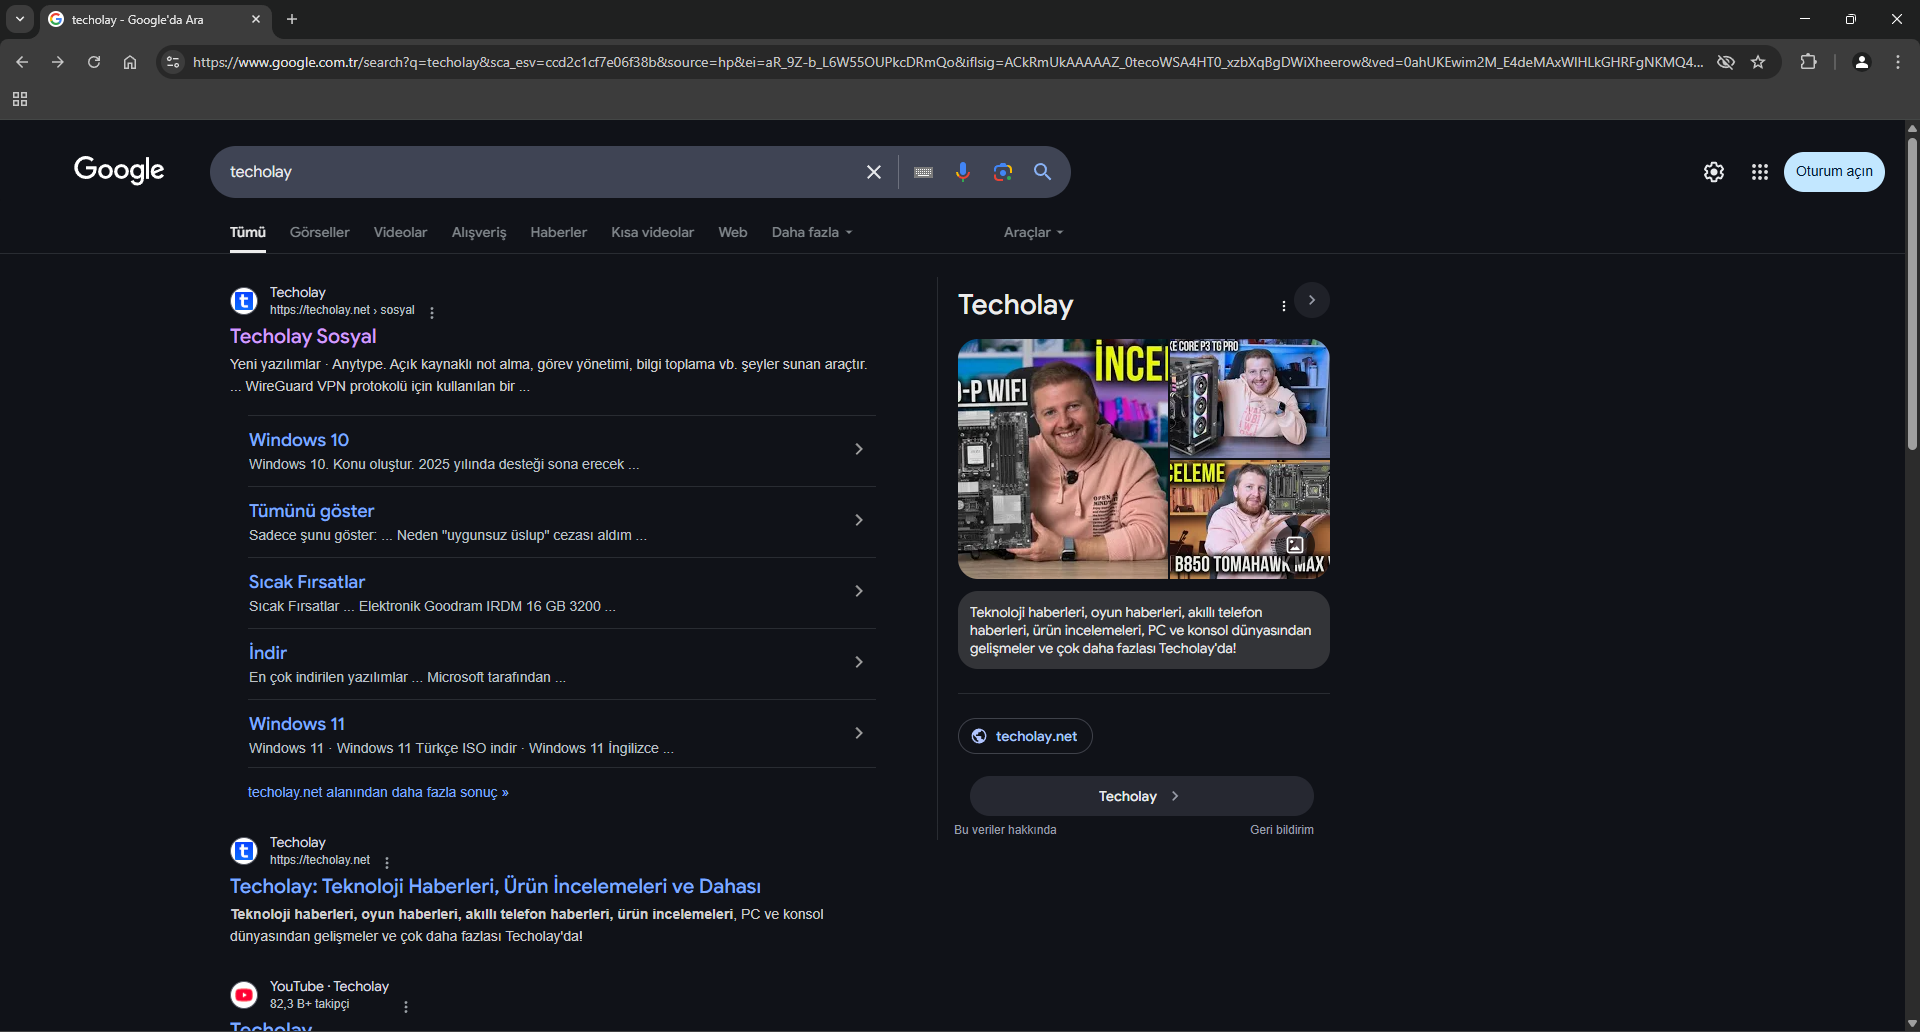Screen dimensions: 1920x1032
Task: Send feedback via Geri bildirim
Action: pos(1282,830)
